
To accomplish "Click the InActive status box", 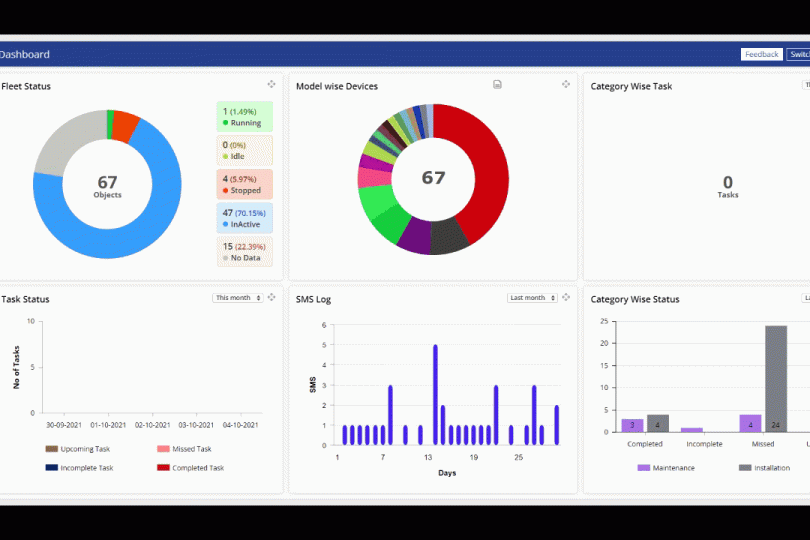I will tap(244, 218).
